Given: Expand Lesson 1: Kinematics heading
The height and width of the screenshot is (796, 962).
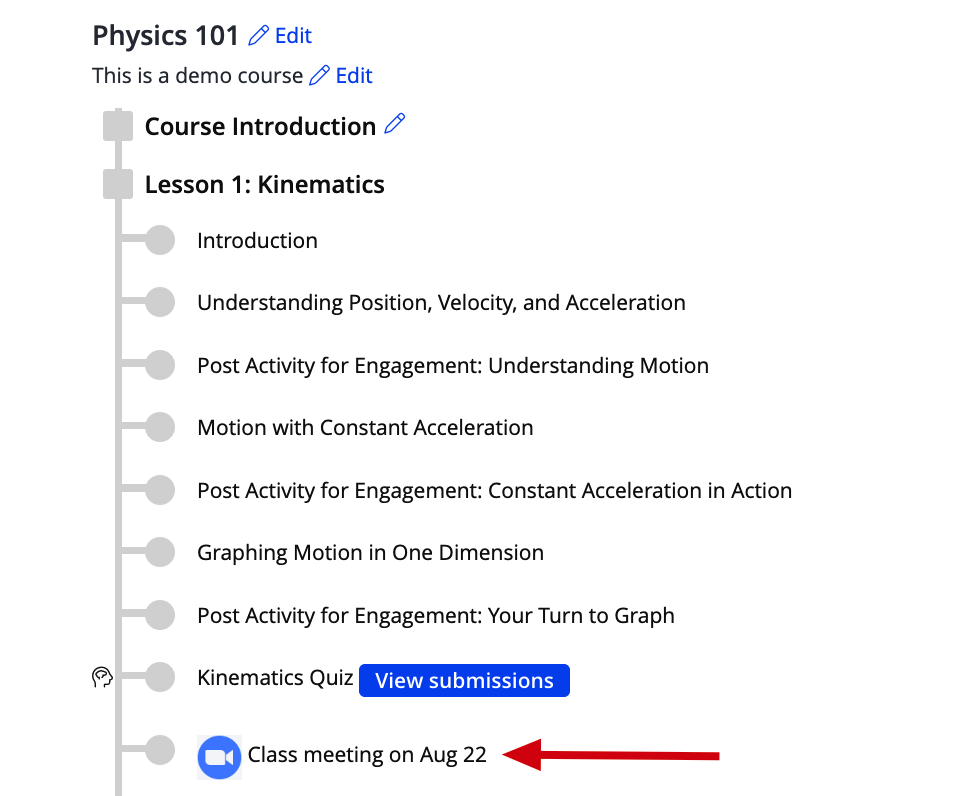Looking at the screenshot, I should [264, 184].
